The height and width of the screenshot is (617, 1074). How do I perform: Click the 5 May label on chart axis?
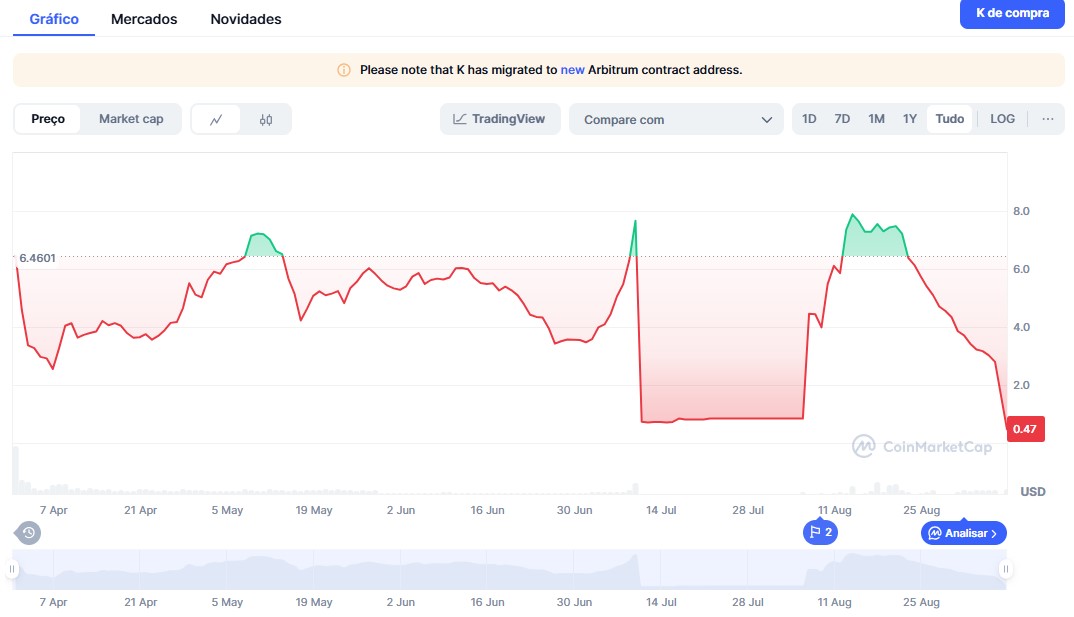pos(227,510)
